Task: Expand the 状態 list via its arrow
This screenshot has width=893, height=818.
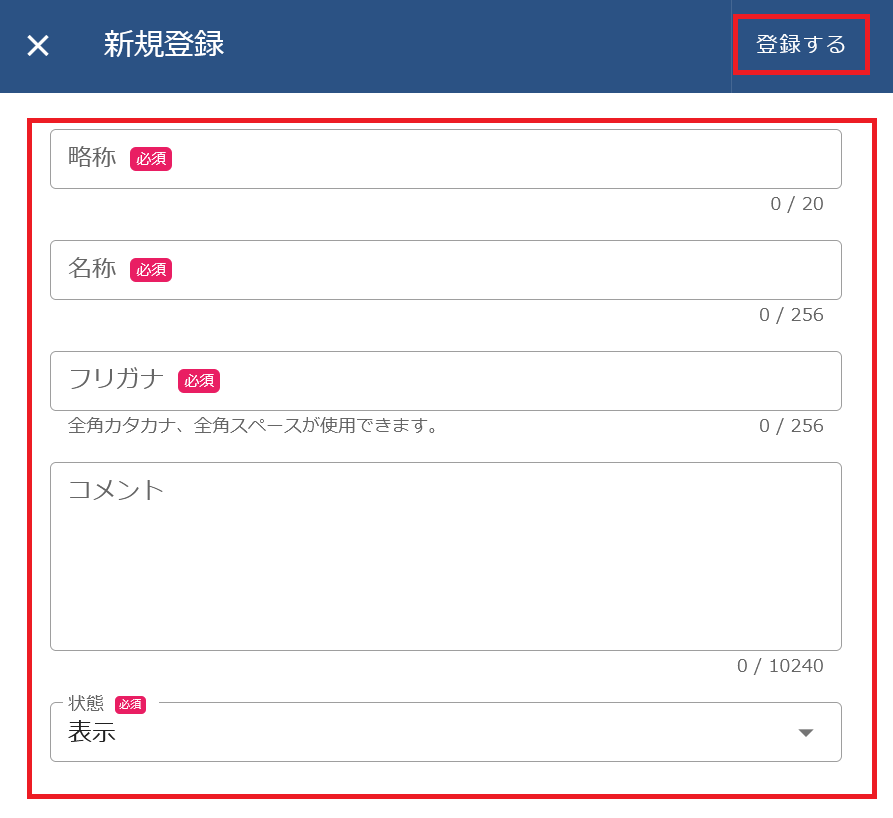Action: pos(806,733)
